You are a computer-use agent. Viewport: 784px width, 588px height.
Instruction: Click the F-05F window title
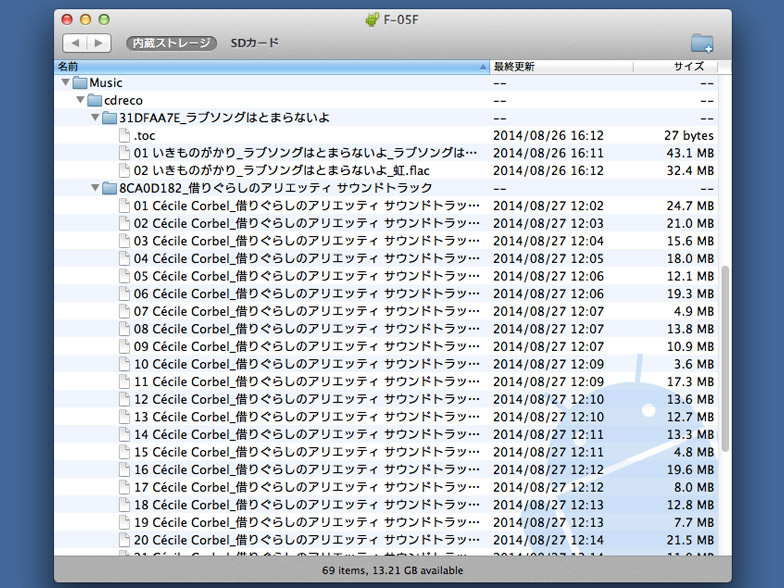[x=400, y=20]
